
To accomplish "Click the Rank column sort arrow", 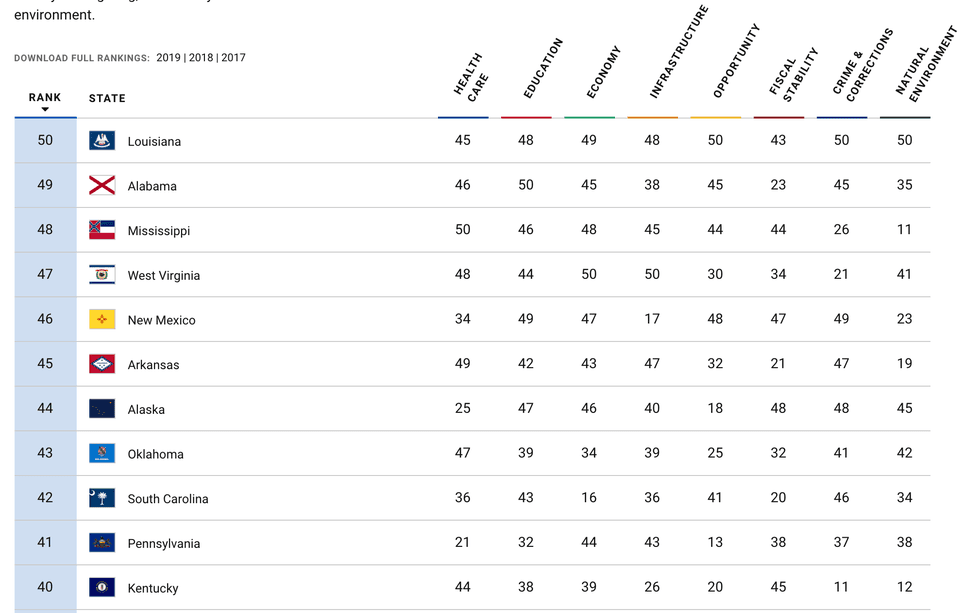I will pos(45,109).
